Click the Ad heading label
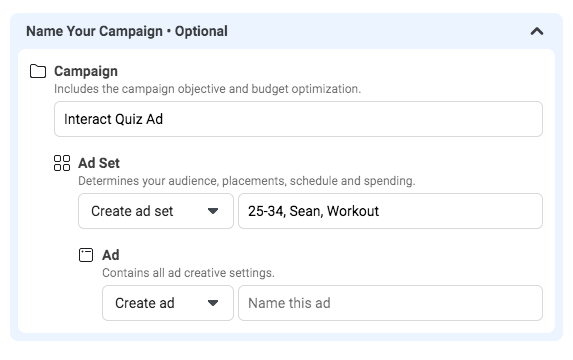This screenshot has width=573, height=360. tap(111, 255)
